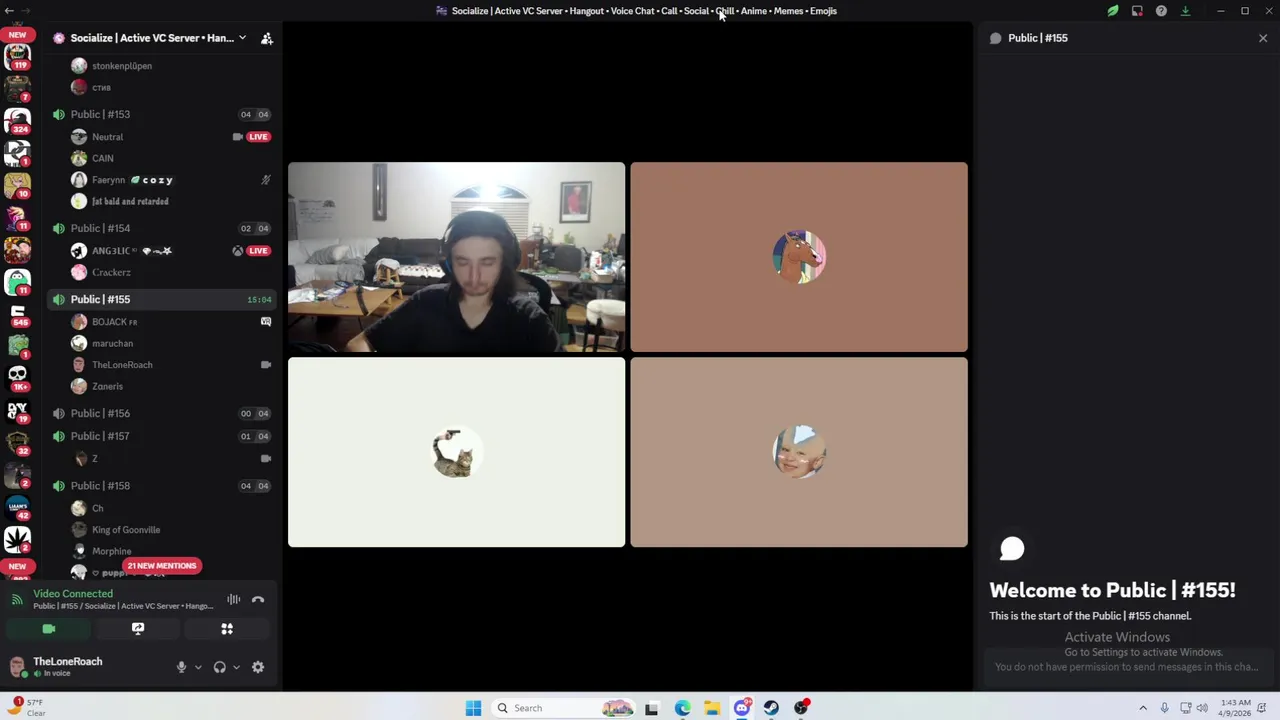Viewport: 1280px width, 720px height.
Task: Disconnect from voice with hang-up icon
Action: pyautogui.click(x=258, y=600)
